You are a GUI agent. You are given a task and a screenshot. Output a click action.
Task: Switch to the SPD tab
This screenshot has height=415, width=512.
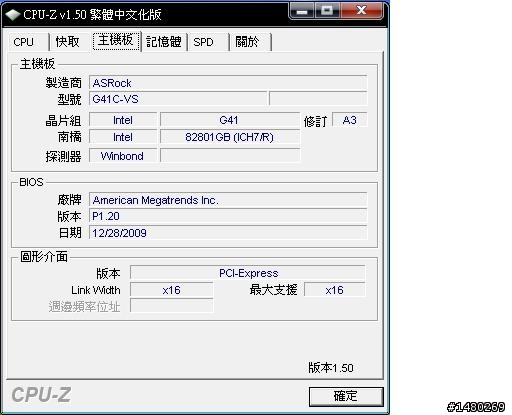pyautogui.click(x=209, y=42)
